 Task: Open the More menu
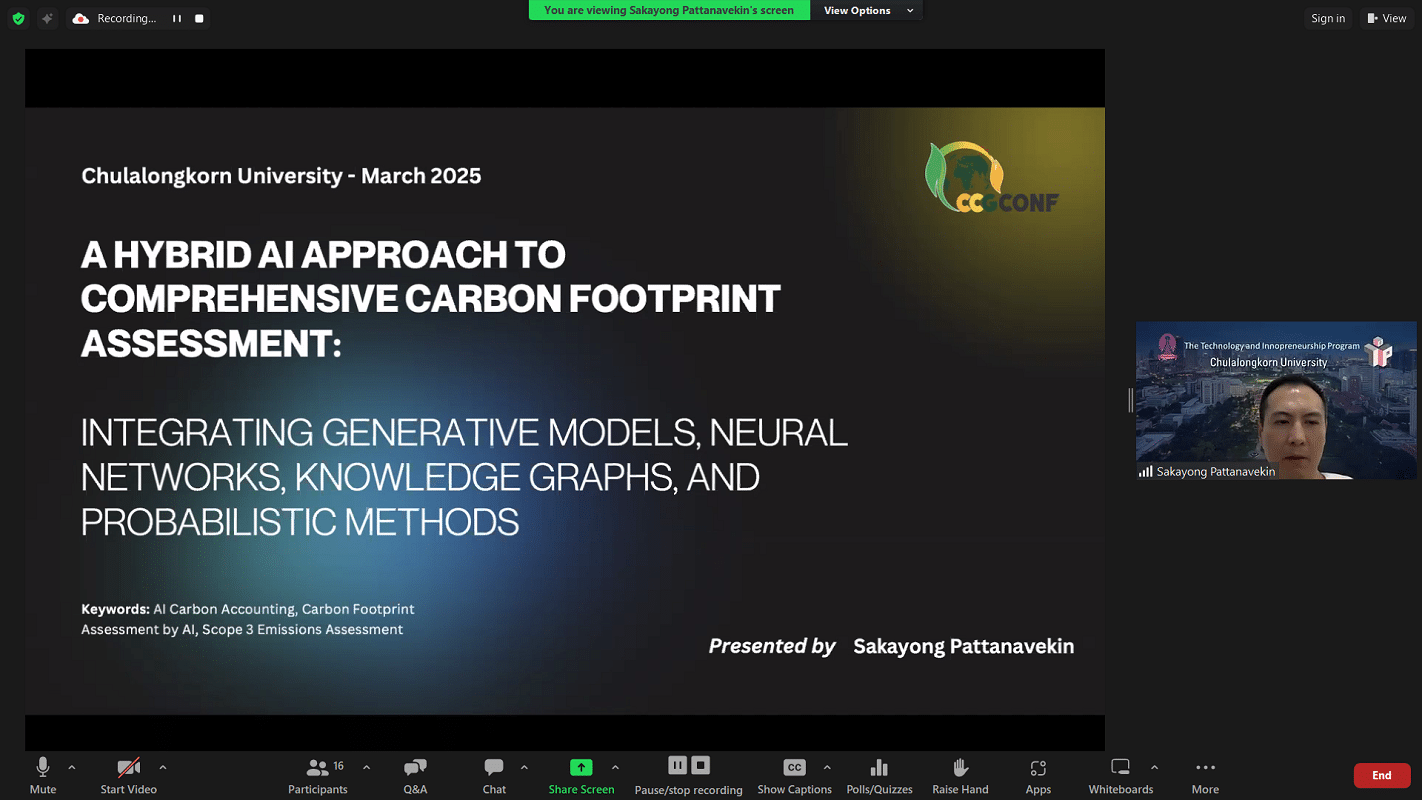point(1205,768)
